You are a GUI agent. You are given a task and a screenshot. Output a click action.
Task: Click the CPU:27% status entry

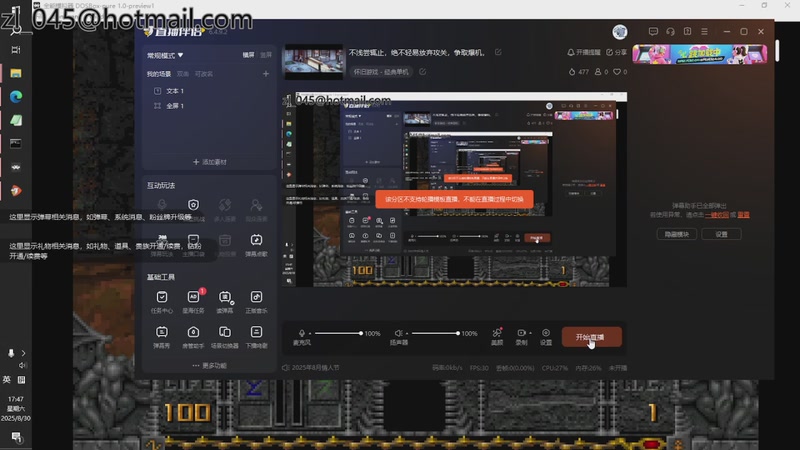(555, 368)
